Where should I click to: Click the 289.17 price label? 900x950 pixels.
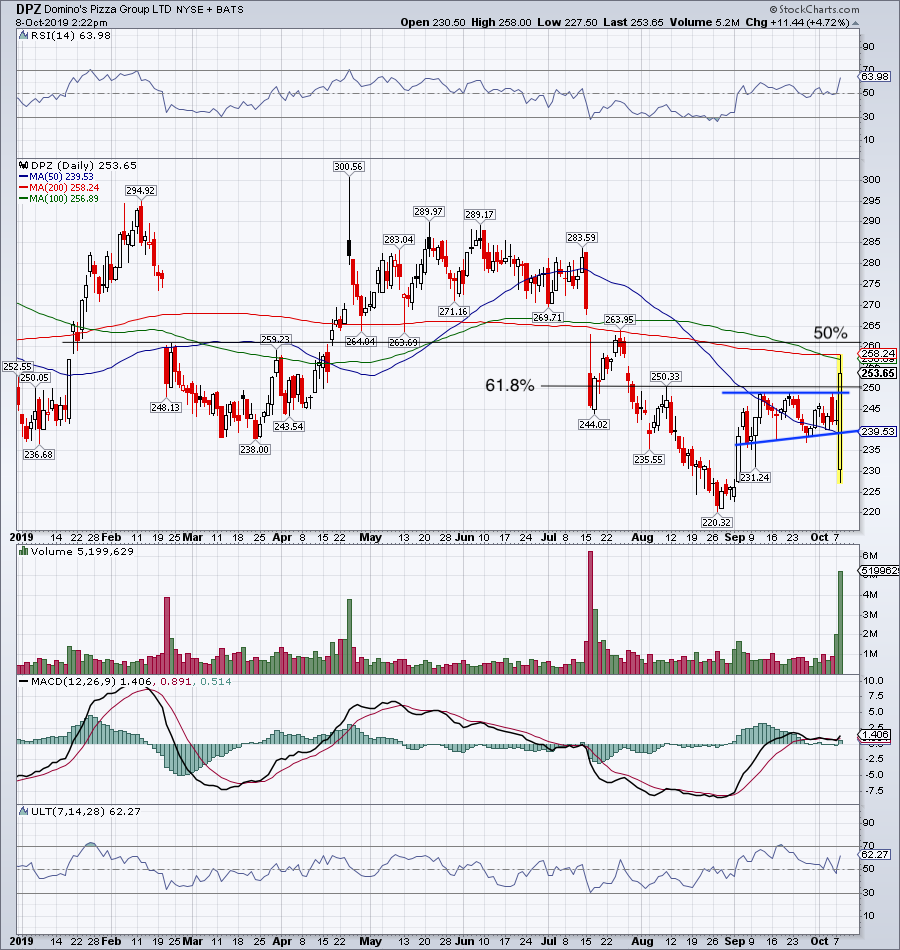pos(479,214)
